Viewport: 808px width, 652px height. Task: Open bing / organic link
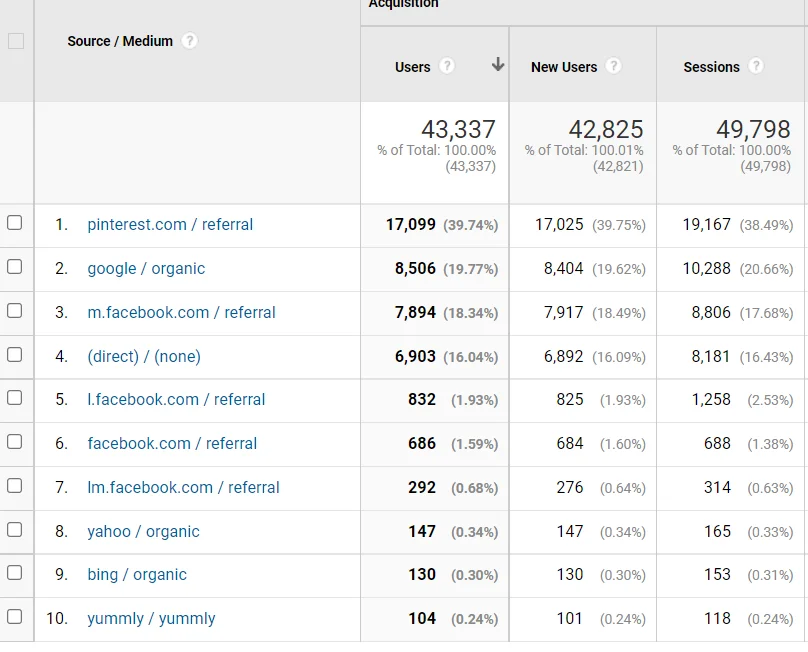(137, 575)
